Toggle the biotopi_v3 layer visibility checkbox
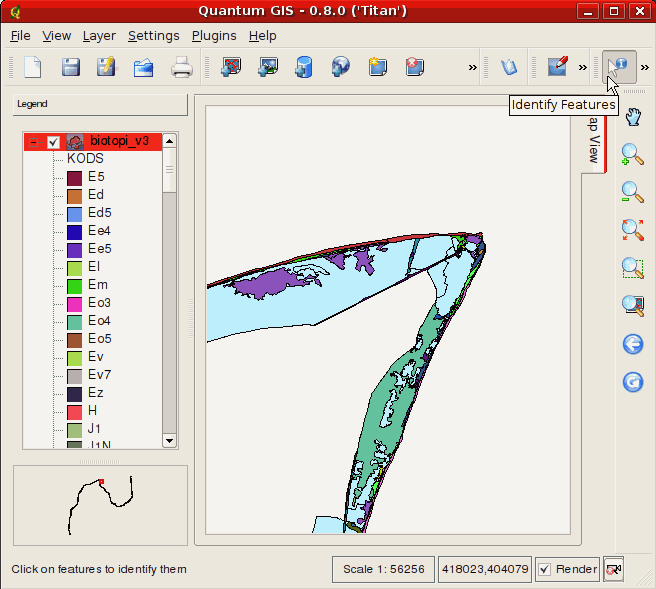The height and width of the screenshot is (589, 656). (x=53, y=142)
